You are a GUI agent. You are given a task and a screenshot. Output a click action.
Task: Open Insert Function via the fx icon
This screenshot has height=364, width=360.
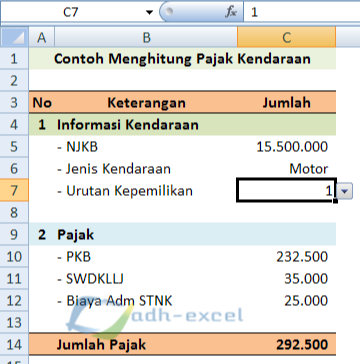tap(230, 12)
